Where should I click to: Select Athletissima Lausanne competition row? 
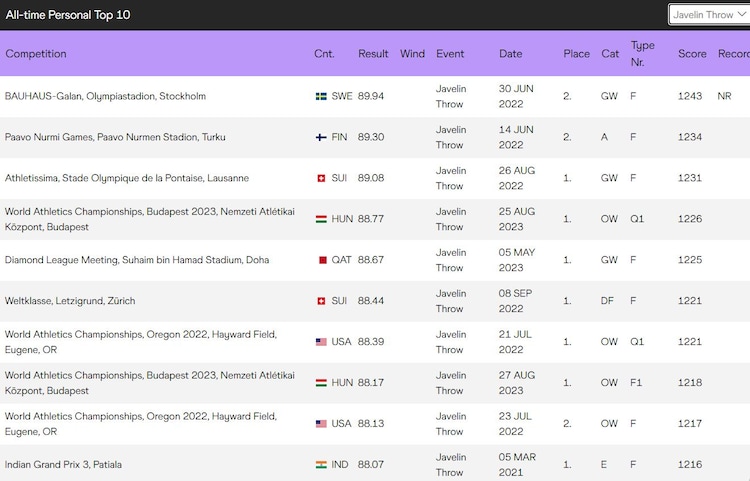[x=127, y=178]
